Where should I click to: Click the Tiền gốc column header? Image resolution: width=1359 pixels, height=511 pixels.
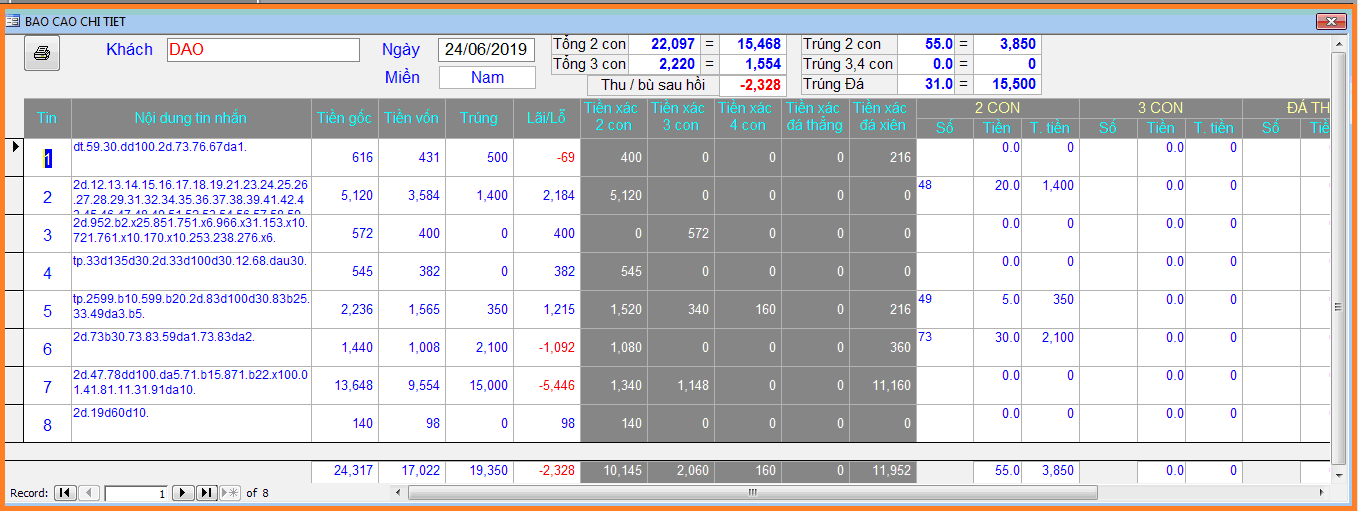[344, 118]
